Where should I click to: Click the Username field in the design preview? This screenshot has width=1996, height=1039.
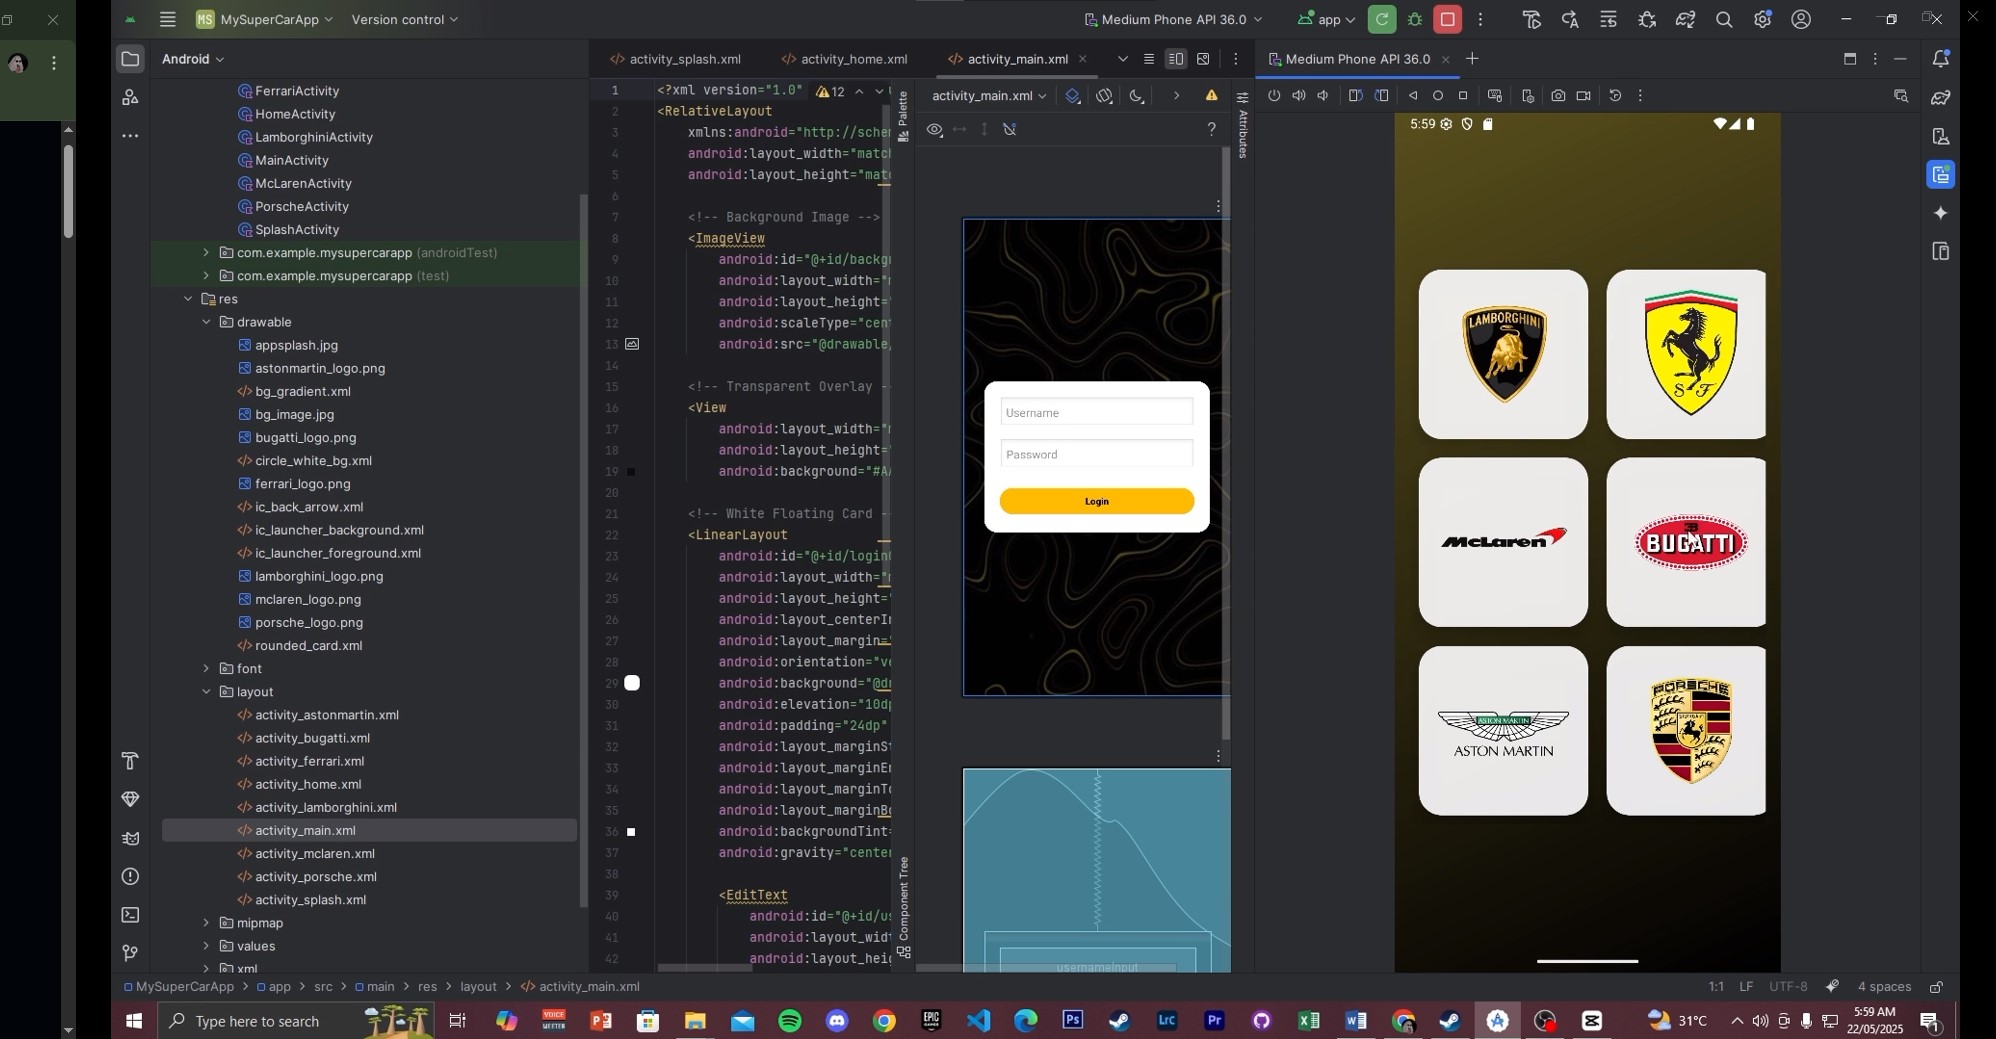[x=1097, y=412]
